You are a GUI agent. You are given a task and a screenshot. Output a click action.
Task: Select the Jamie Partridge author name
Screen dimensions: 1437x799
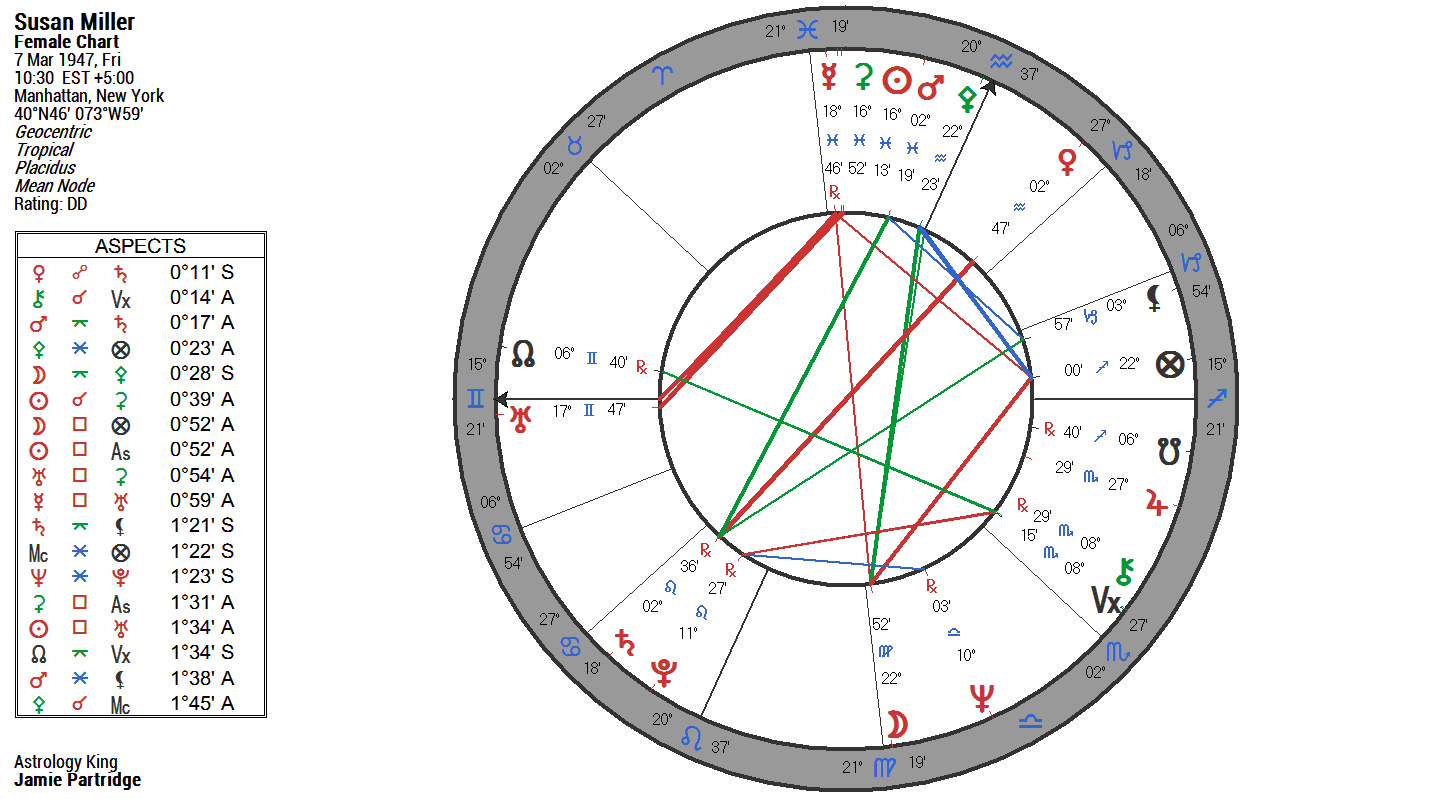pos(78,780)
